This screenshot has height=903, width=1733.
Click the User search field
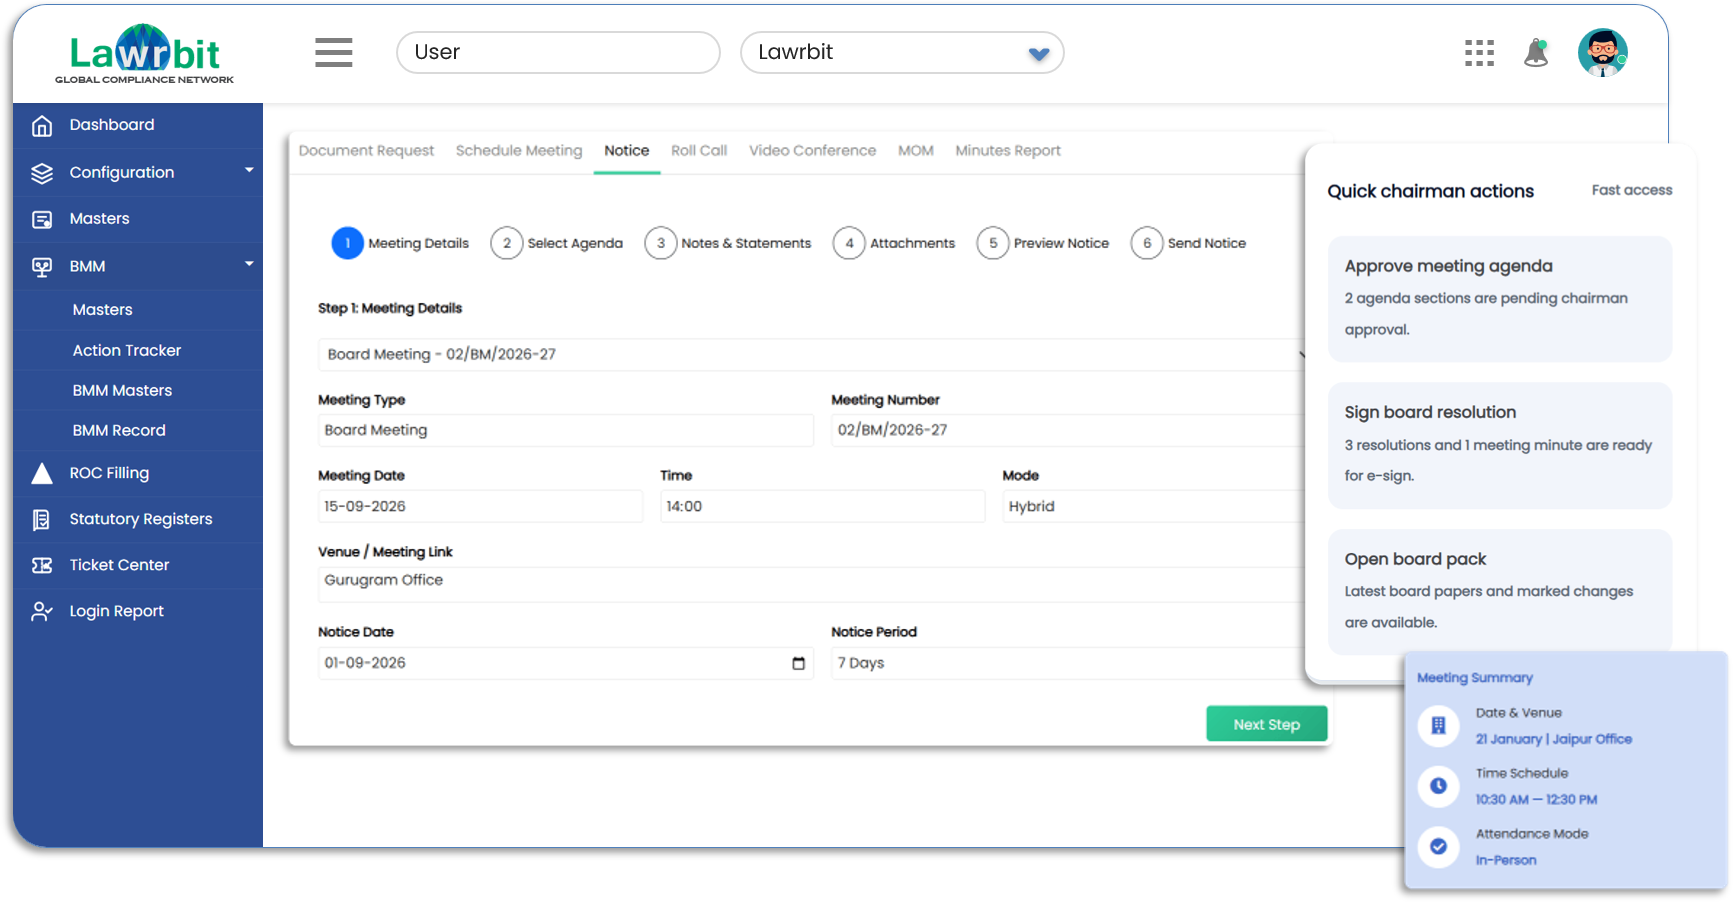coord(558,53)
